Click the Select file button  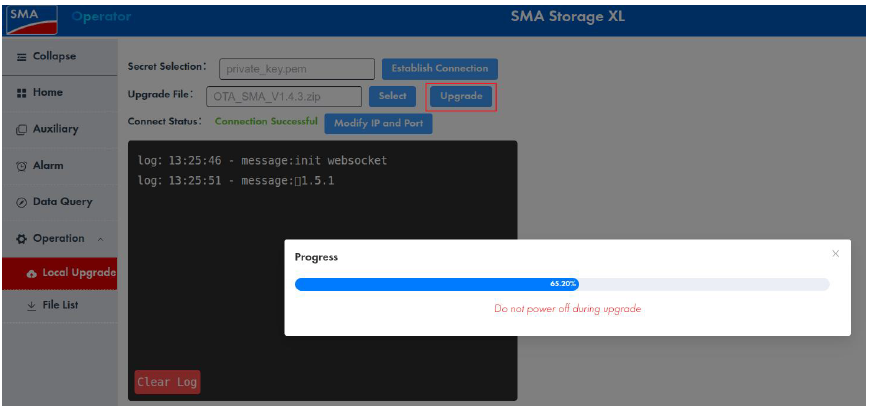tap(393, 96)
